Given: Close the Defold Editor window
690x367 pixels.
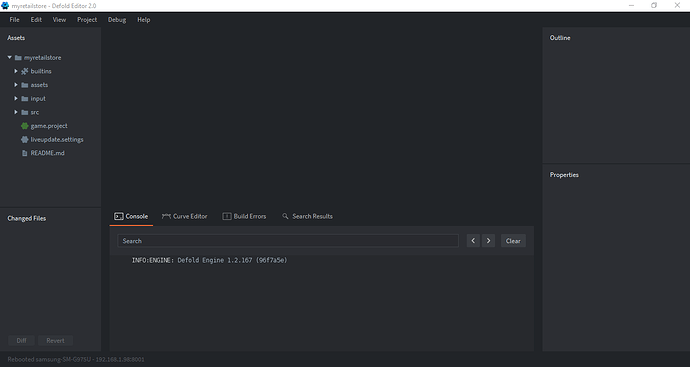Looking at the screenshot, I should pos(677,6).
